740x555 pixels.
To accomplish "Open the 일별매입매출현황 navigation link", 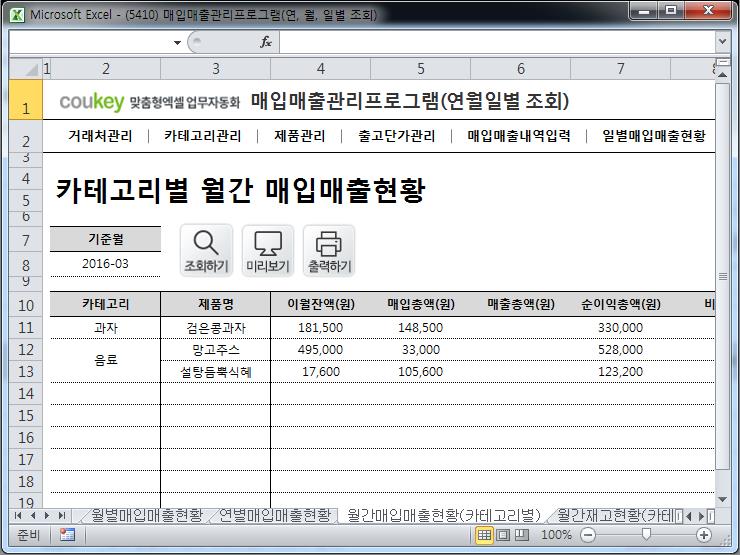I will (x=654, y=136).
